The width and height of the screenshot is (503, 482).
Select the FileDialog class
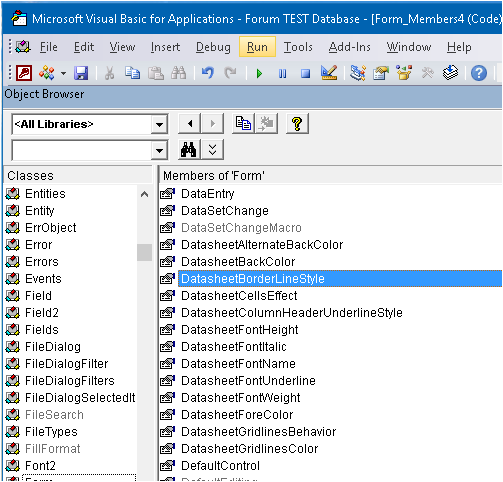point(53,347)
